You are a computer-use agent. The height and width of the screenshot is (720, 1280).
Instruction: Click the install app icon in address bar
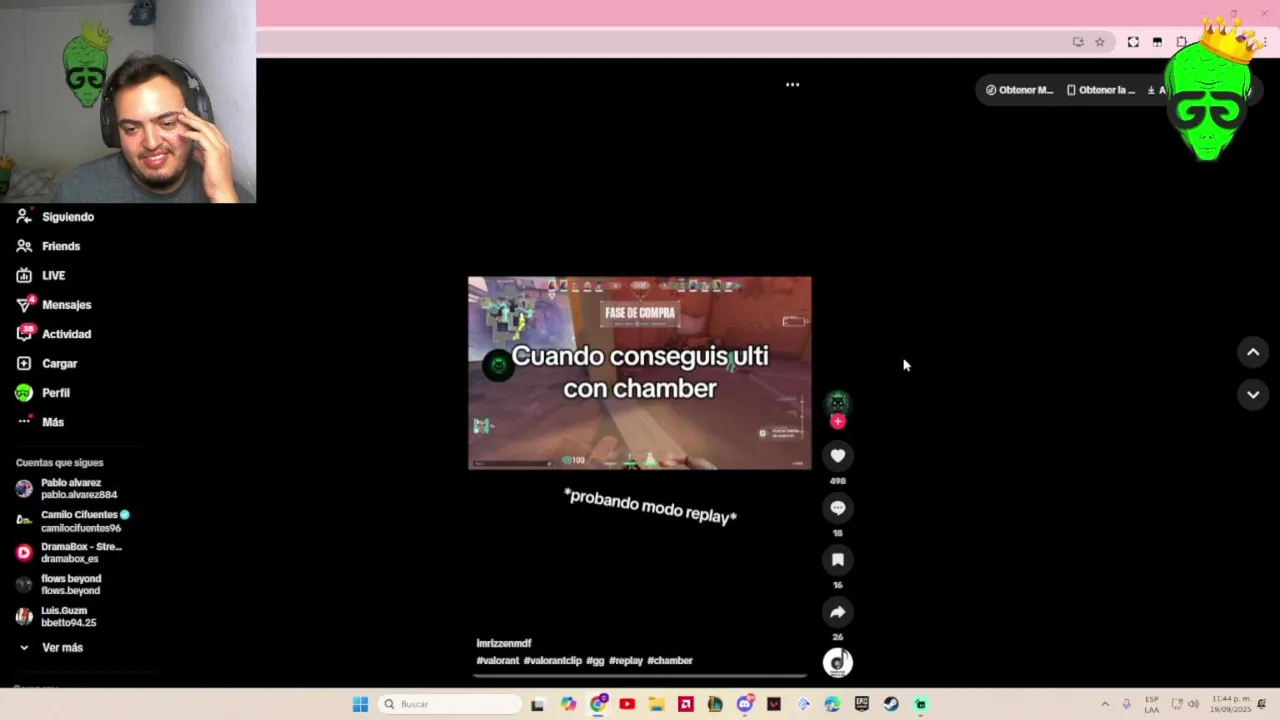(x=1078, y=42)
